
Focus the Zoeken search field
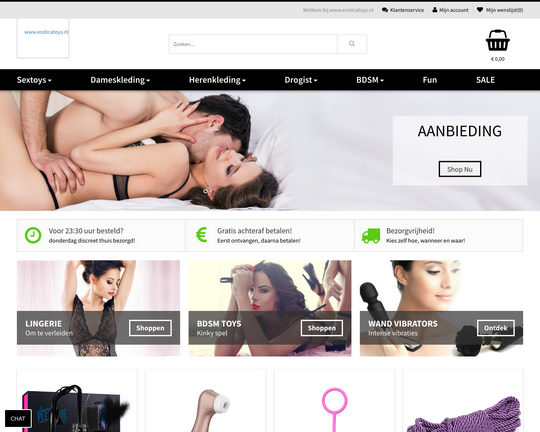(253, 44)
